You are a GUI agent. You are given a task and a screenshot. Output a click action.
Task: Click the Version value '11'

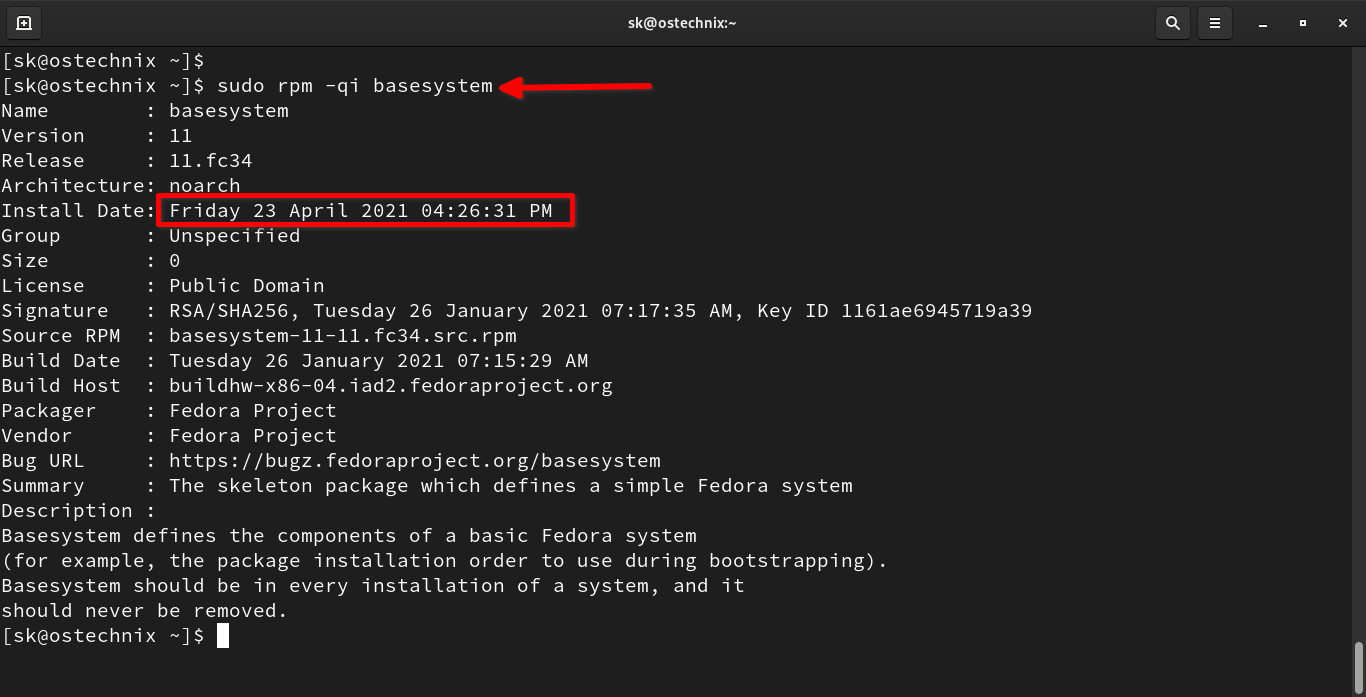[181, 136]
